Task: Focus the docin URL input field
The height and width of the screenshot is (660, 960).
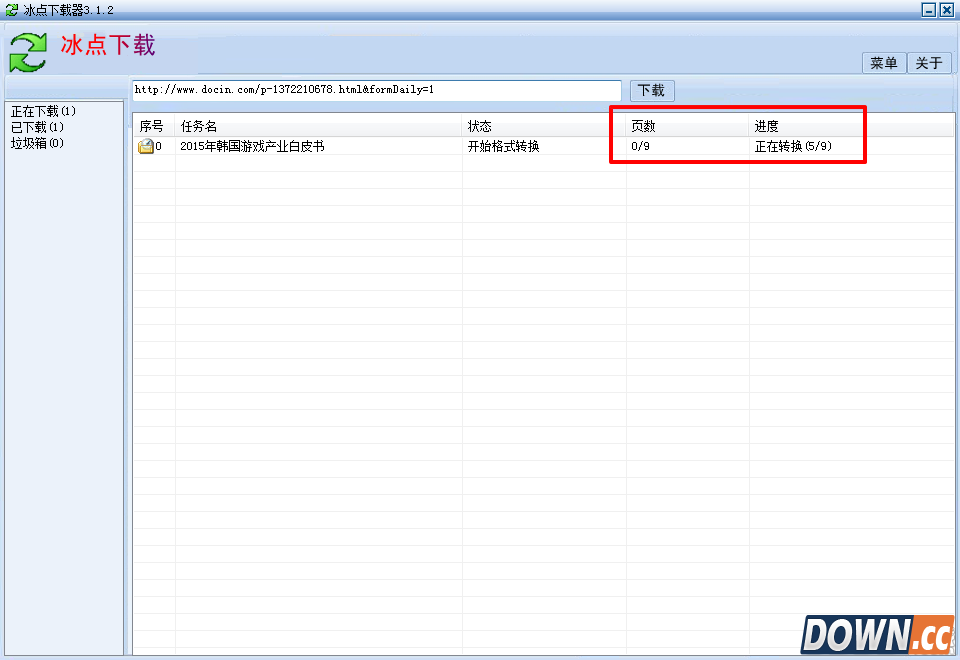Action: pyautogui.click(x=376, y=90)
